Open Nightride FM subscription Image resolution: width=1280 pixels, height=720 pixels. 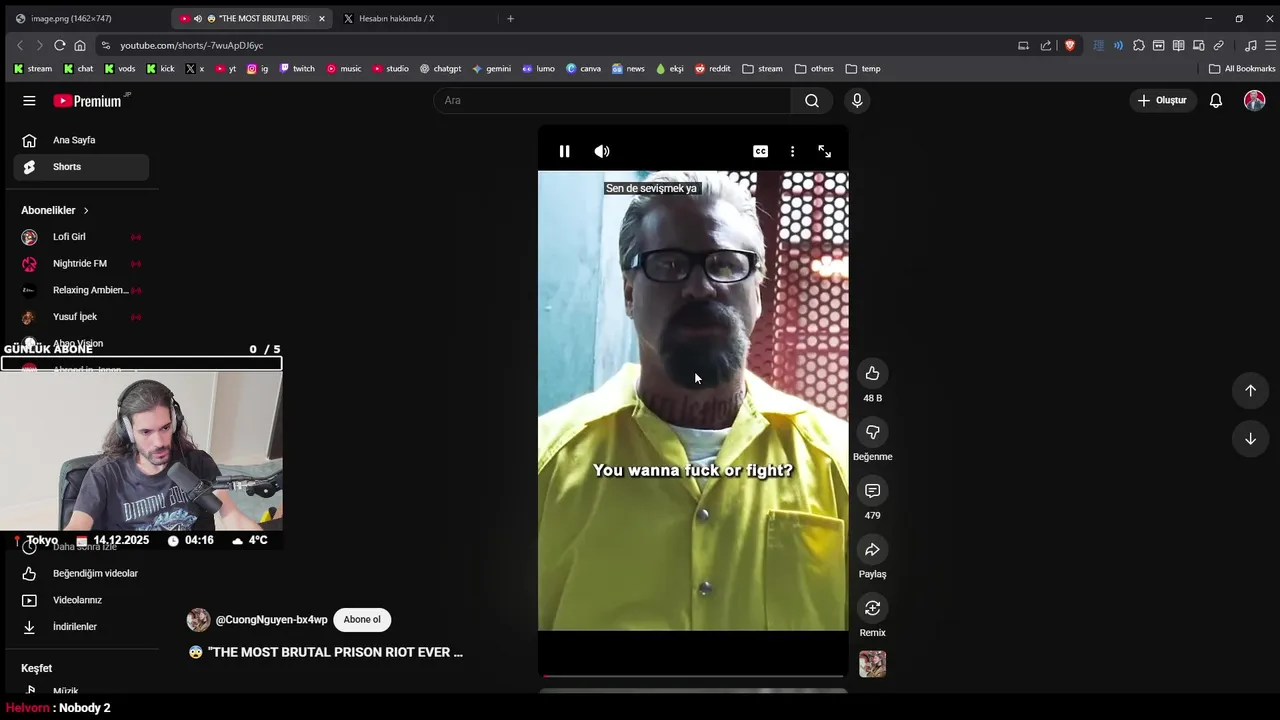tap(81, 263)
